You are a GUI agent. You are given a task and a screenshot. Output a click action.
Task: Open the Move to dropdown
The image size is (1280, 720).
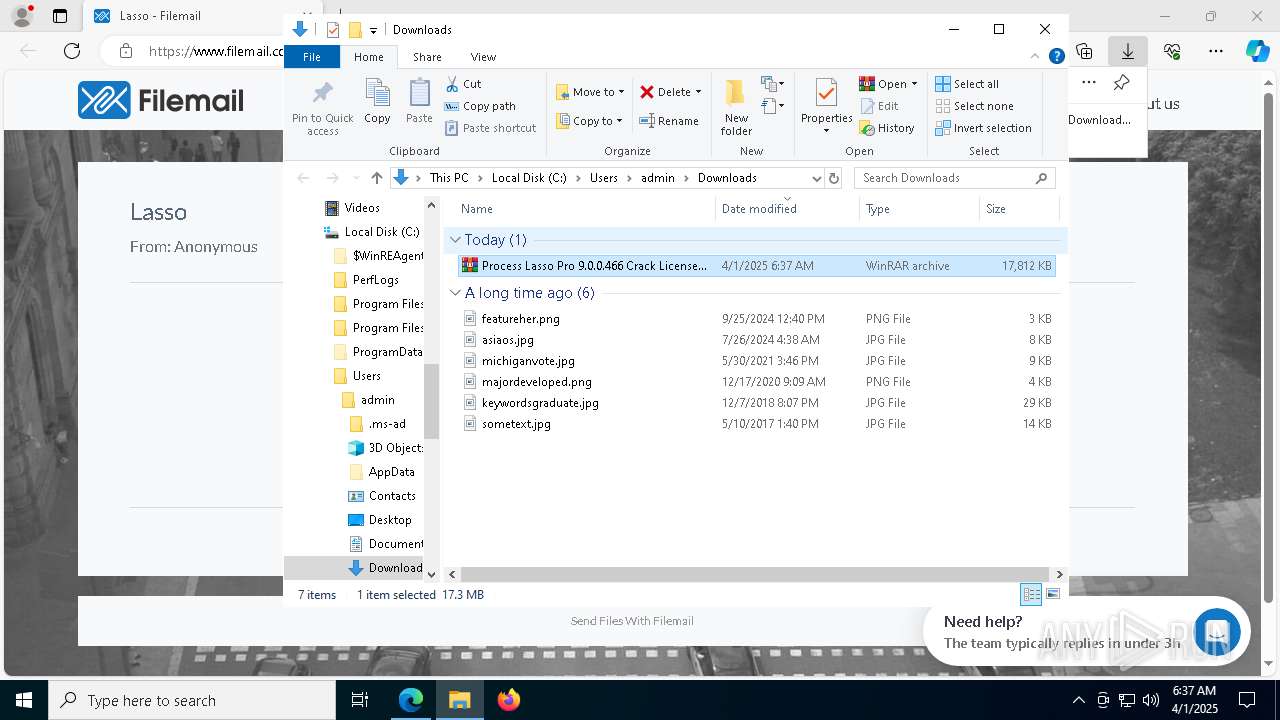pos(590,92)
